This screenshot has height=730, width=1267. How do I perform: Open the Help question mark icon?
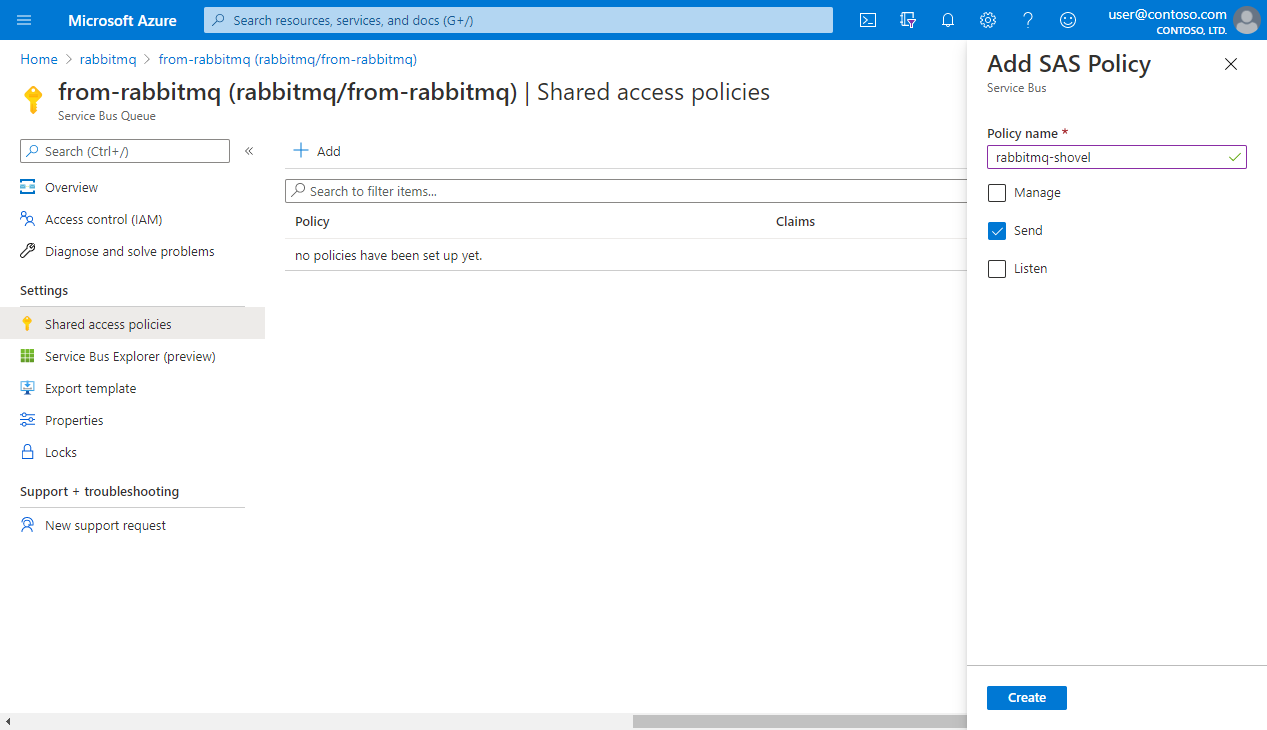pos(1027,20)
